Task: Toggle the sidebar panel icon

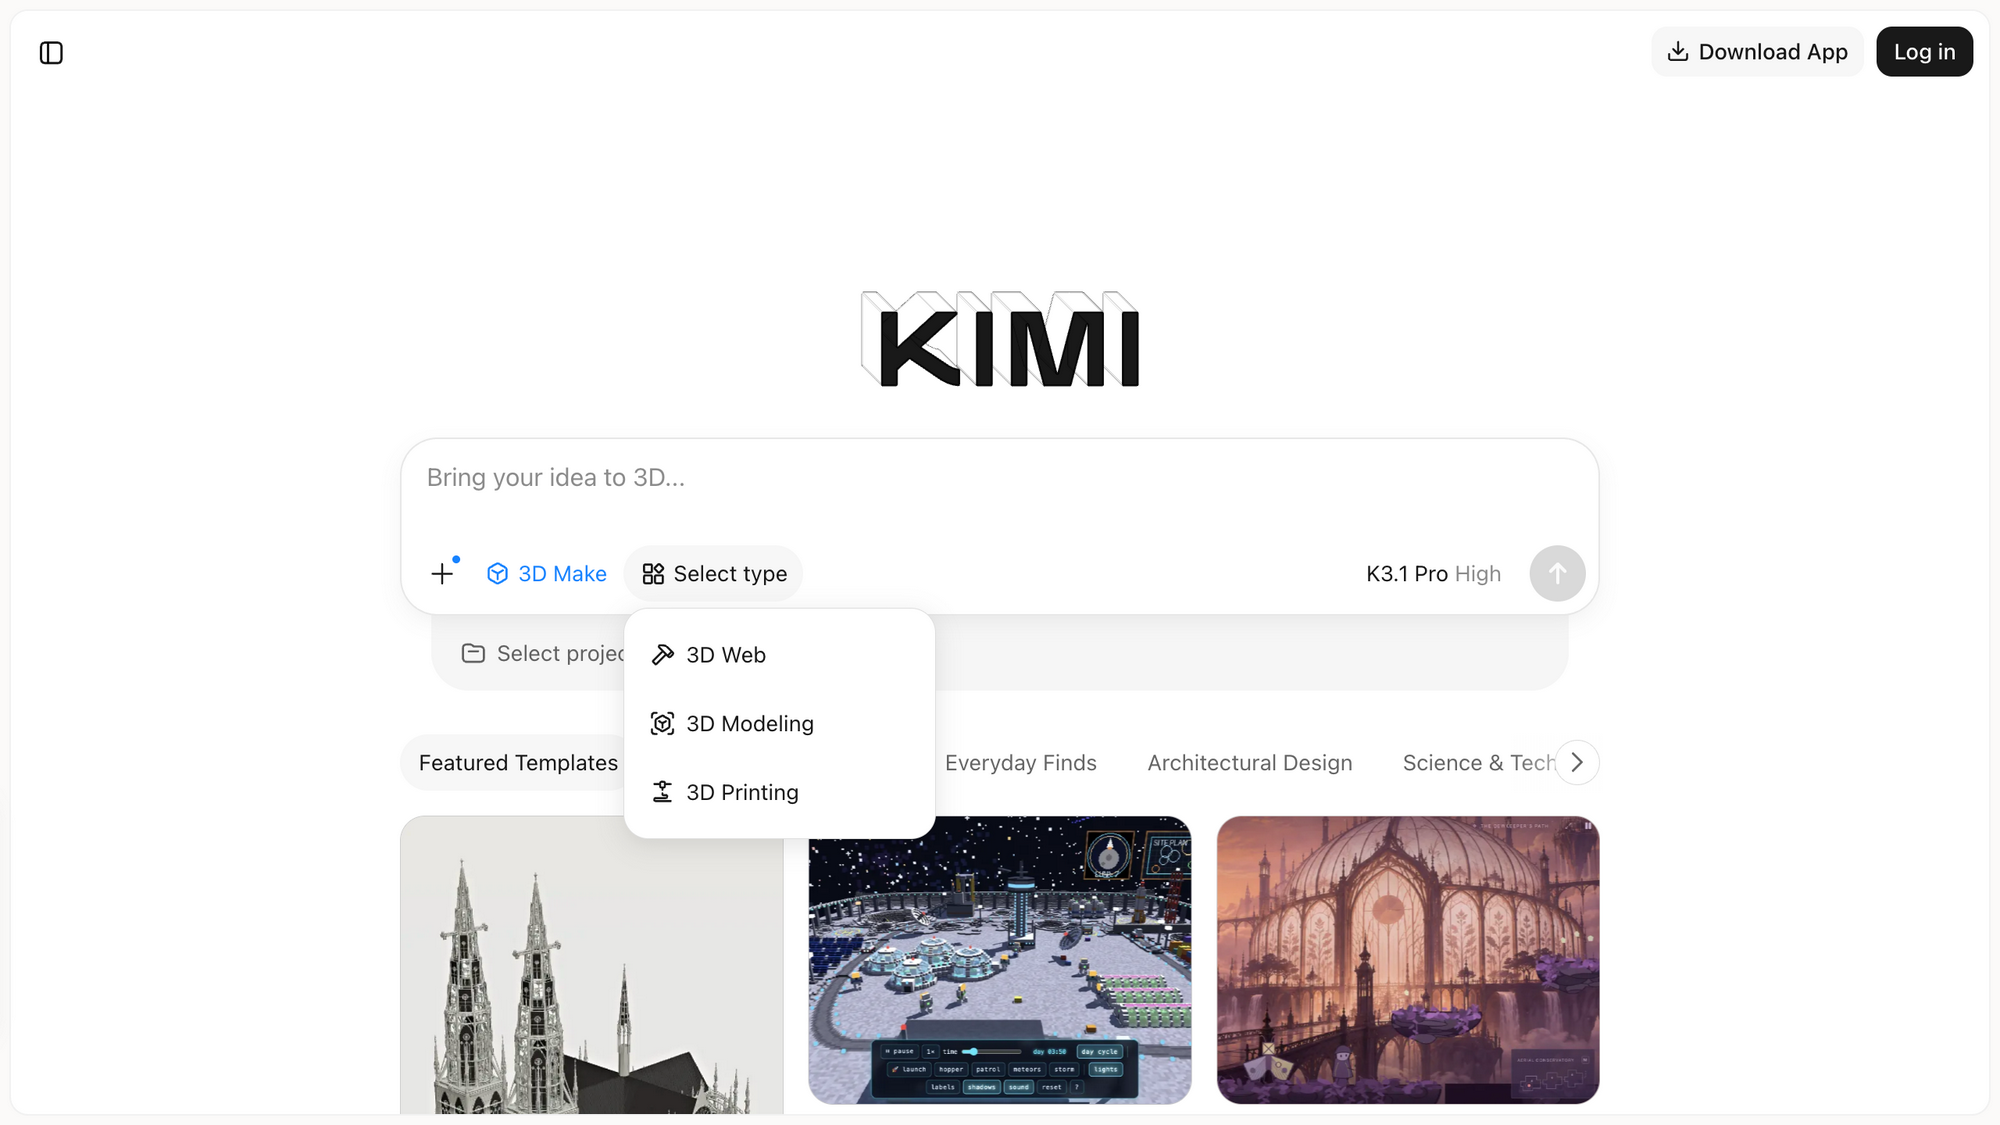Action: click(51, 53)
